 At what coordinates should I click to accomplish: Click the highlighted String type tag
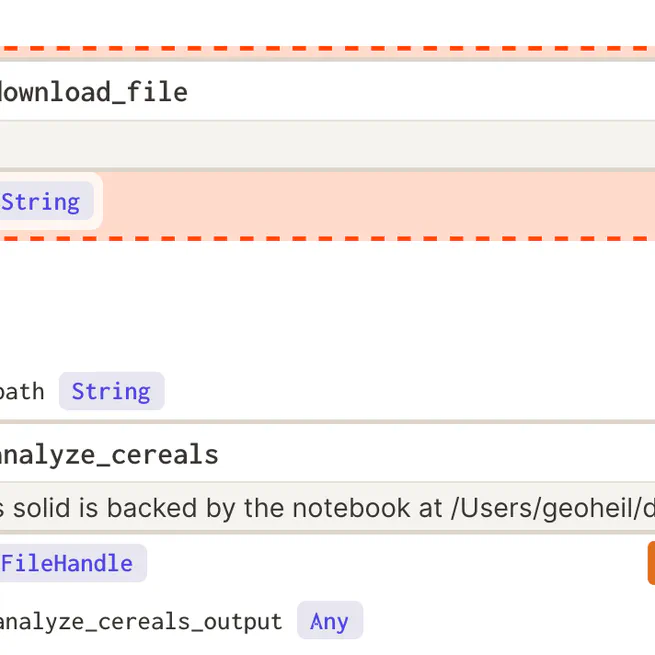pos(40,202)
